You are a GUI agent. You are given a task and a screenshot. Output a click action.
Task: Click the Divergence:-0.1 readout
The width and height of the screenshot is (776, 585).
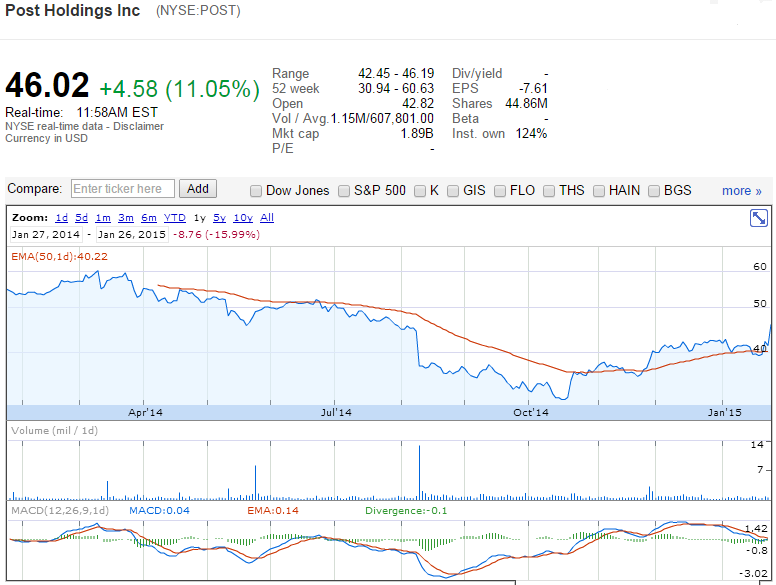[406, 510]
